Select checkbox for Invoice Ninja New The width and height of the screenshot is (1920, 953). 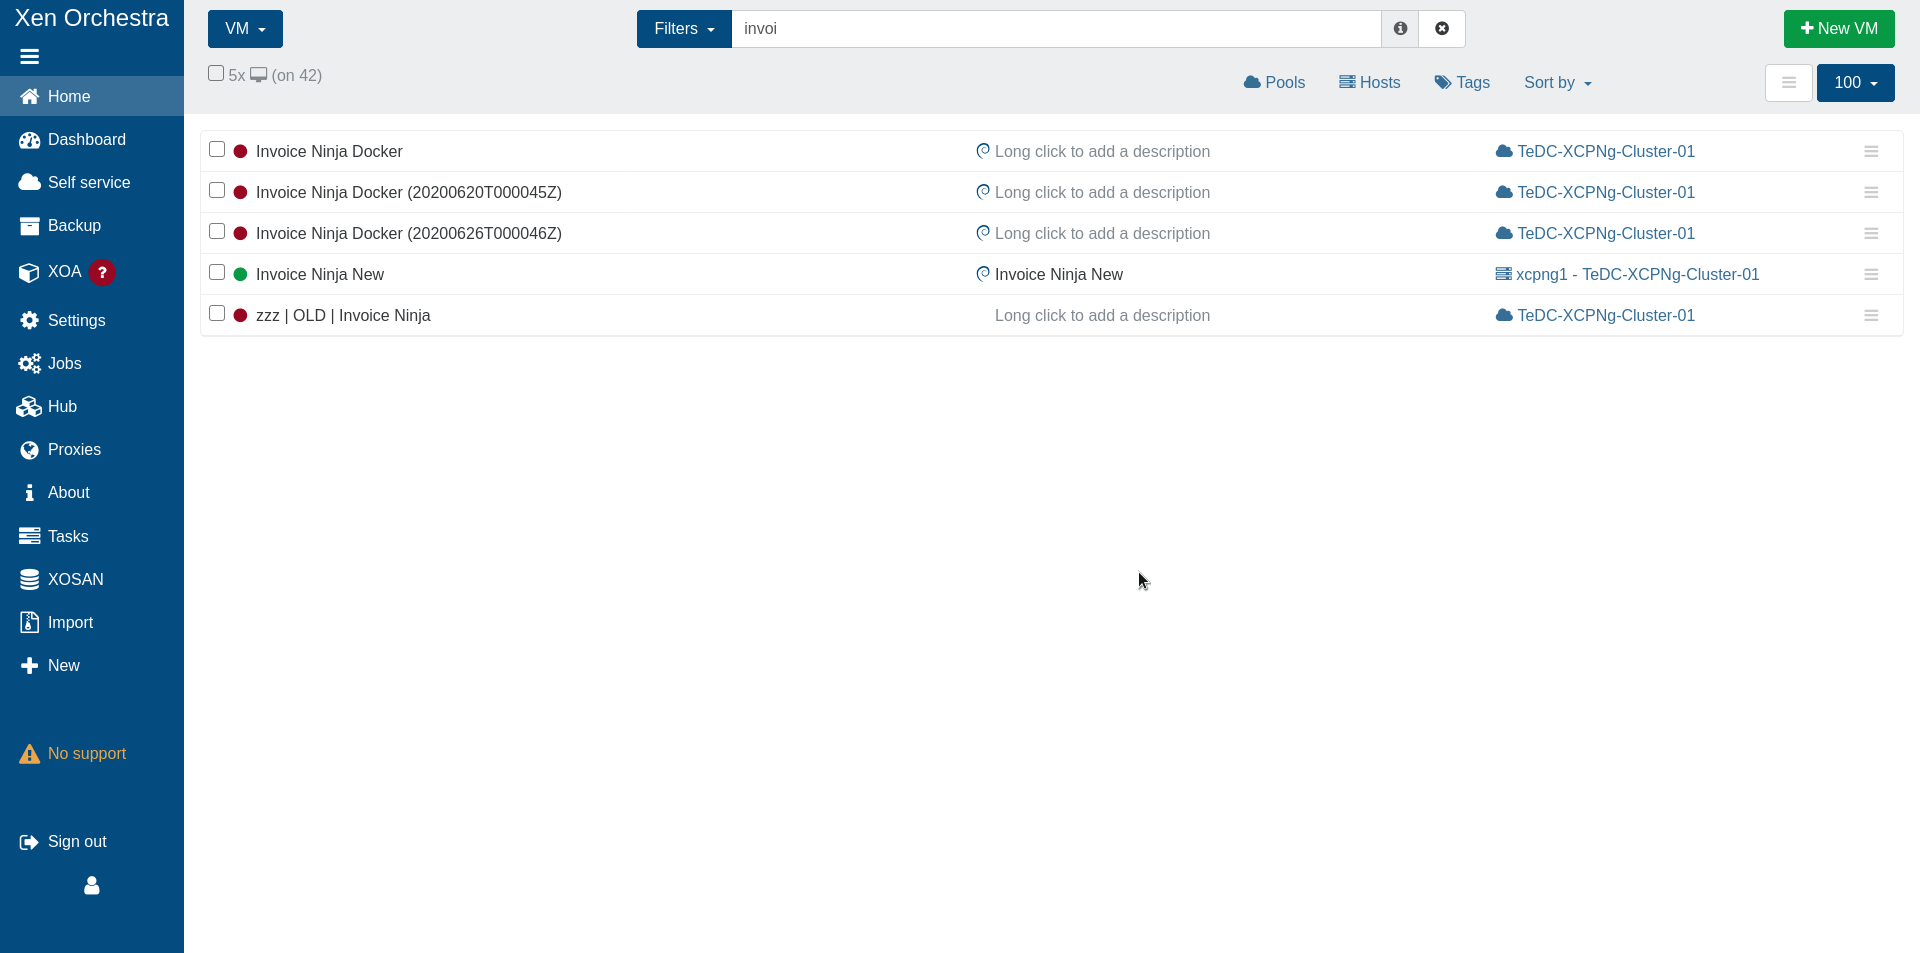(x=217, y=273)
